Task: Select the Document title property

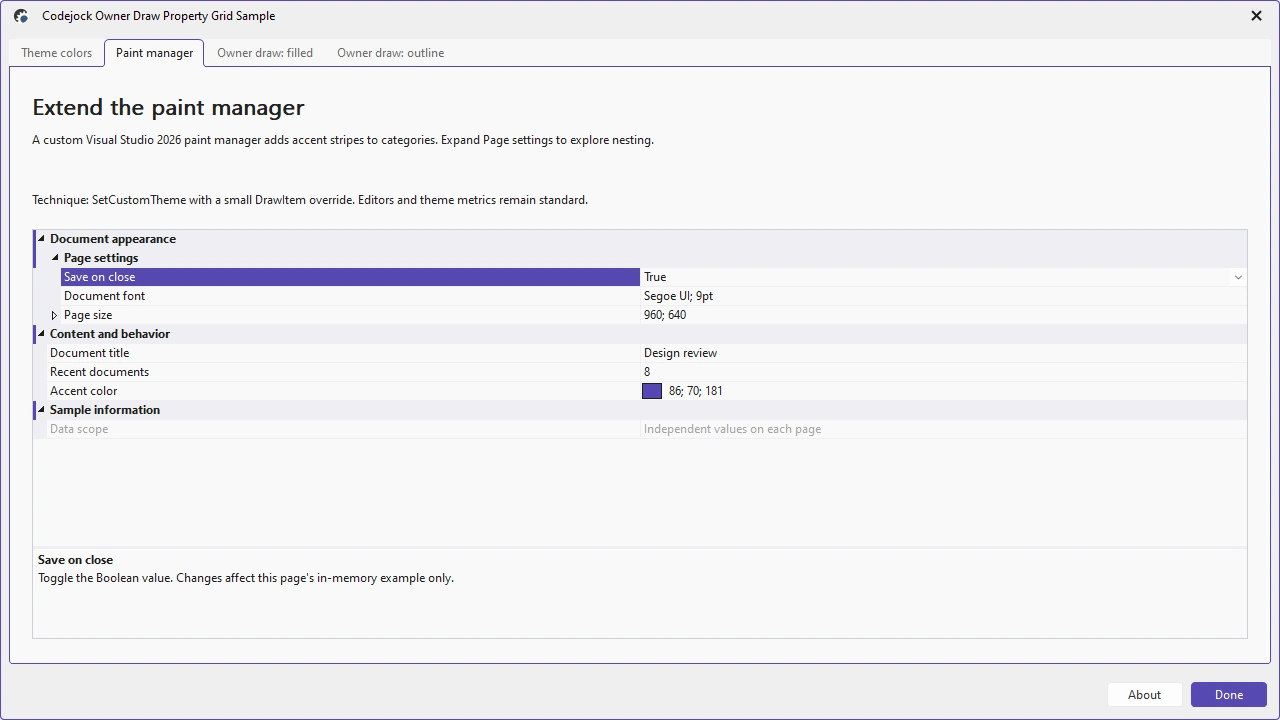Action: click(x=89, y=353)
